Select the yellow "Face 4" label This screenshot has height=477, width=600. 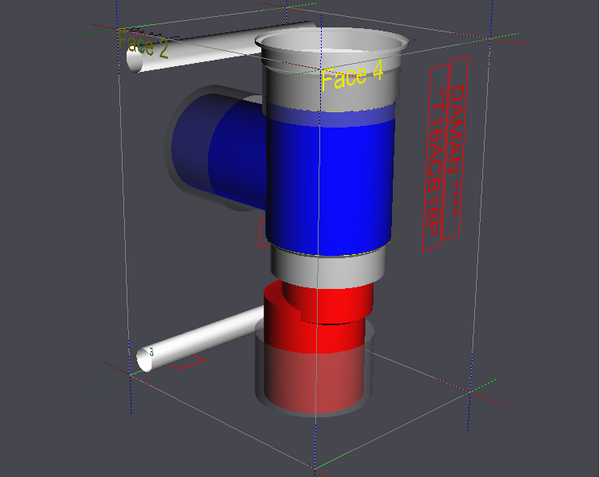pos(352,75)
